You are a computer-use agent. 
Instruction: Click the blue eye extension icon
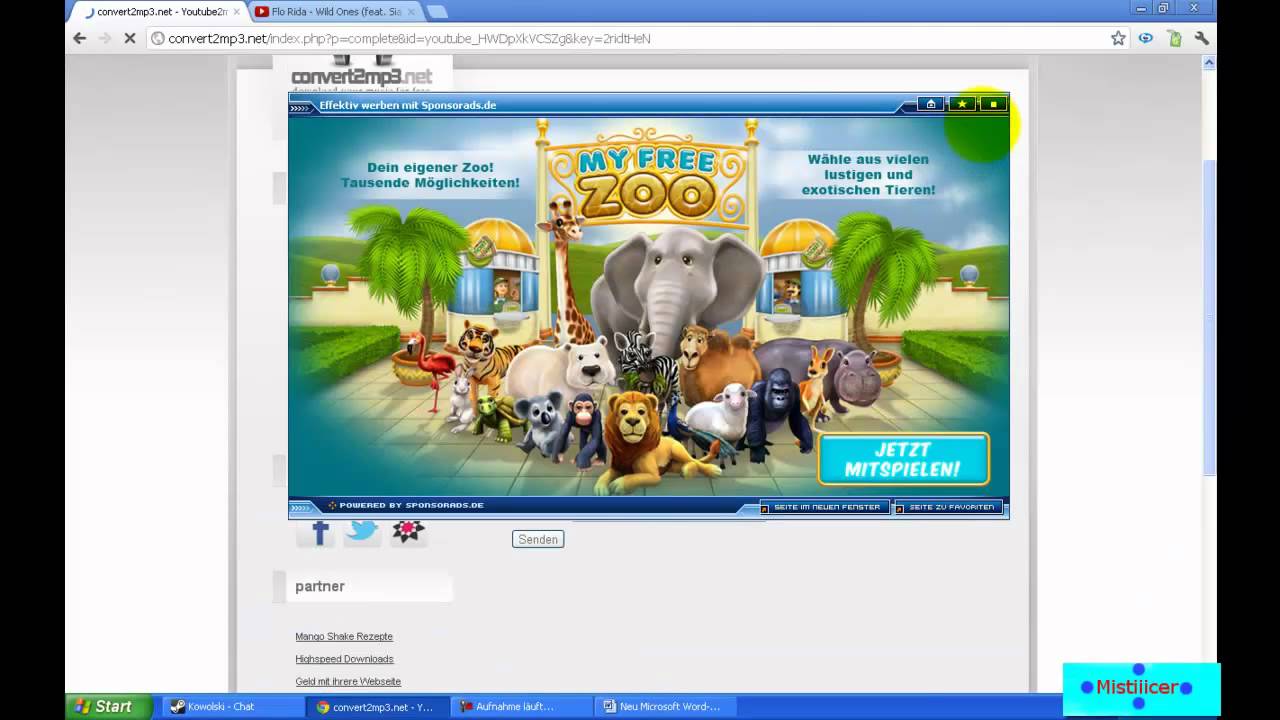[x=1146, y=38]
